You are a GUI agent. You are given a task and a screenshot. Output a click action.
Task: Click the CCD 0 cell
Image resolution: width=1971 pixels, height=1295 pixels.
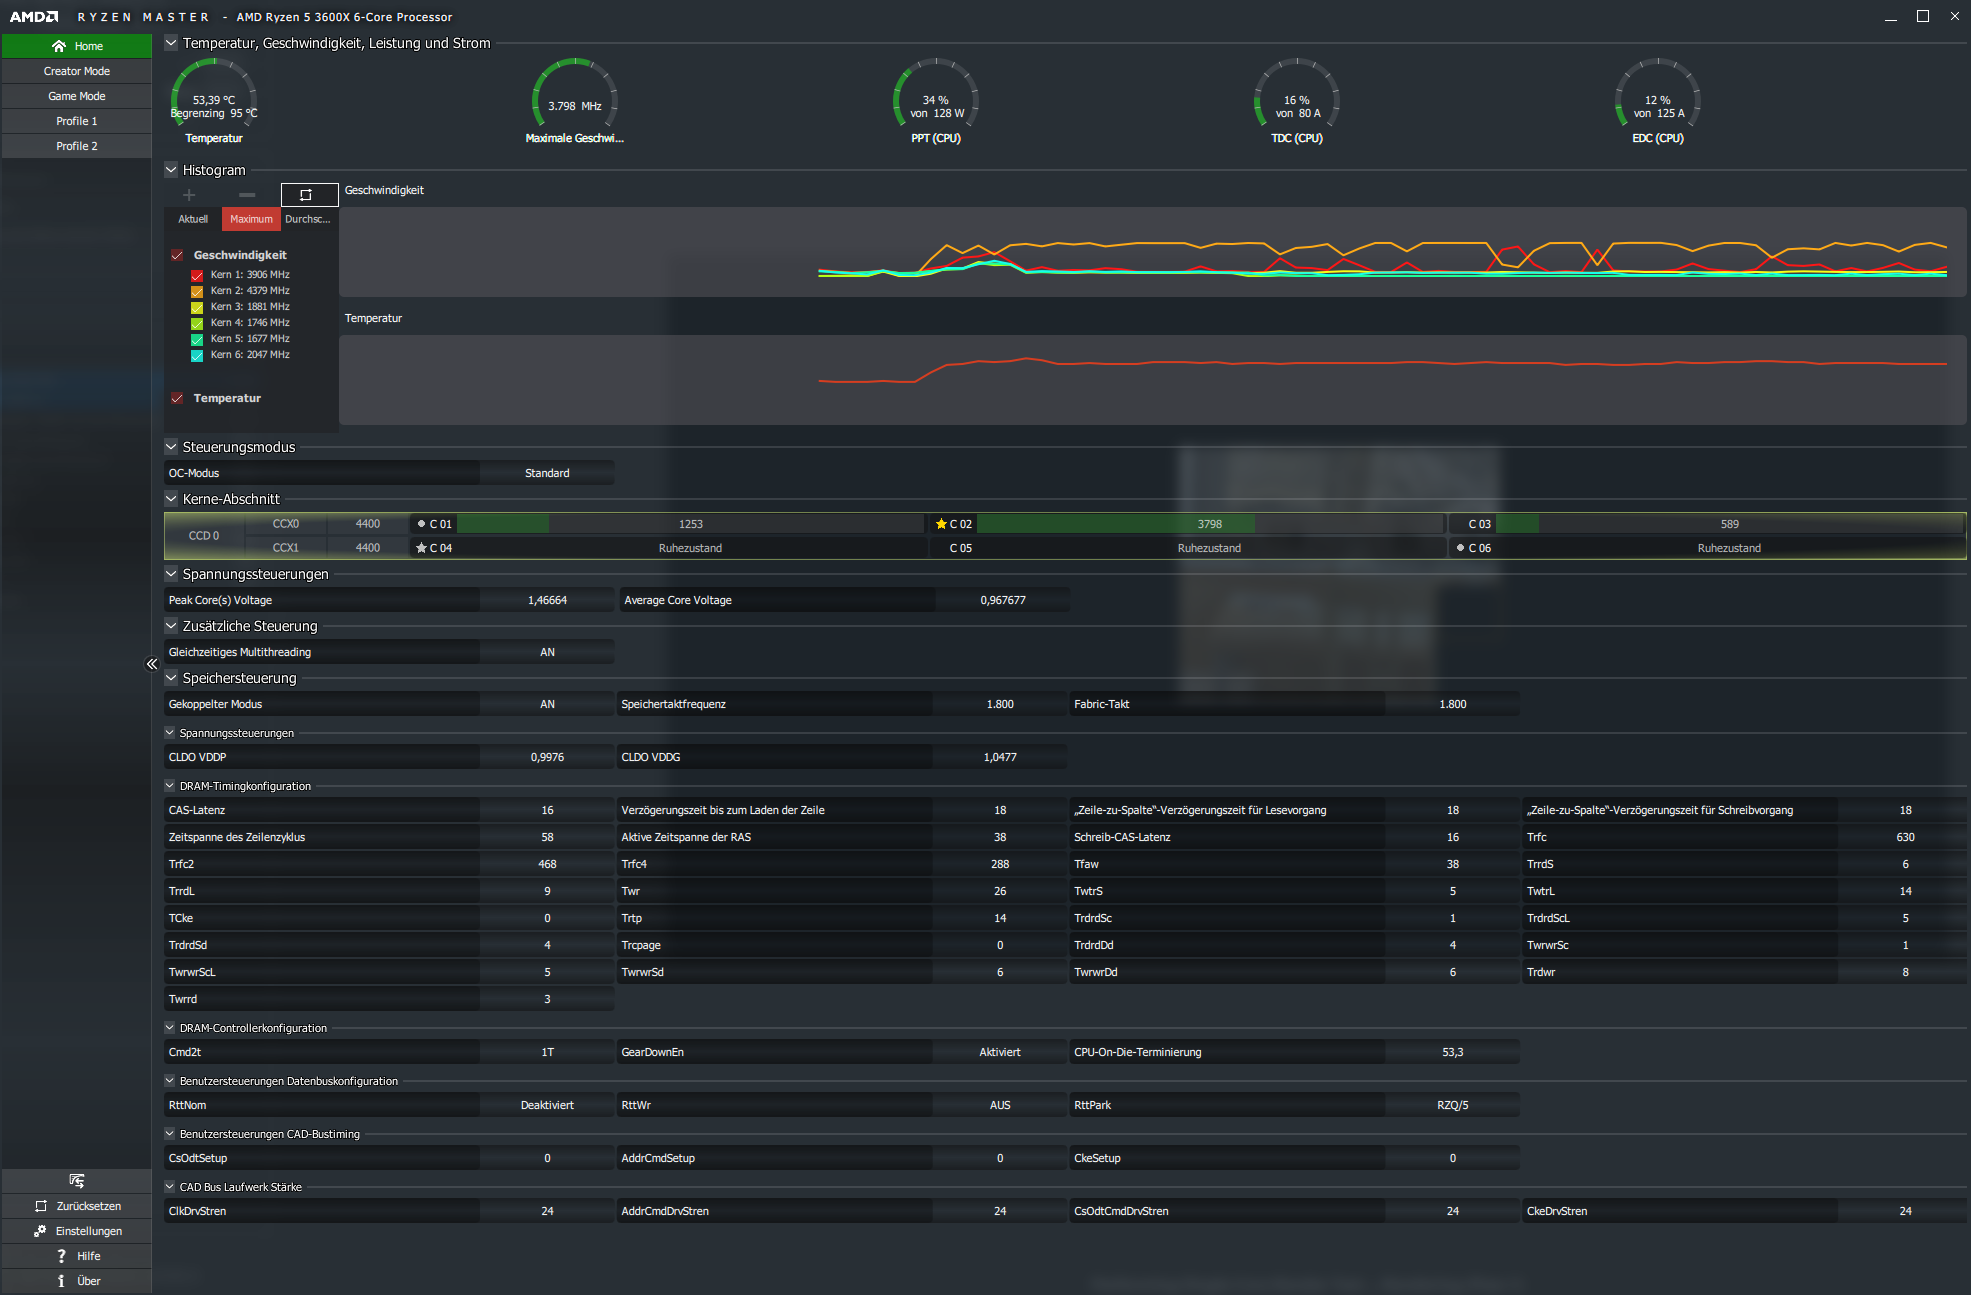tap(204, 536)
